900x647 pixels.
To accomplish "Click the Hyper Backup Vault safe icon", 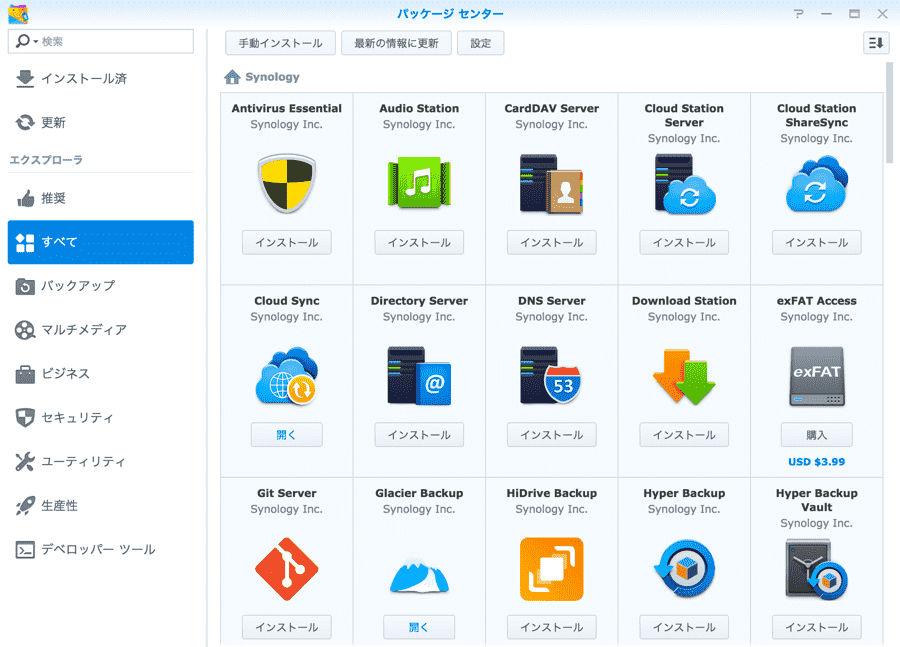I will pyautogui.click(x=816, y=569).
